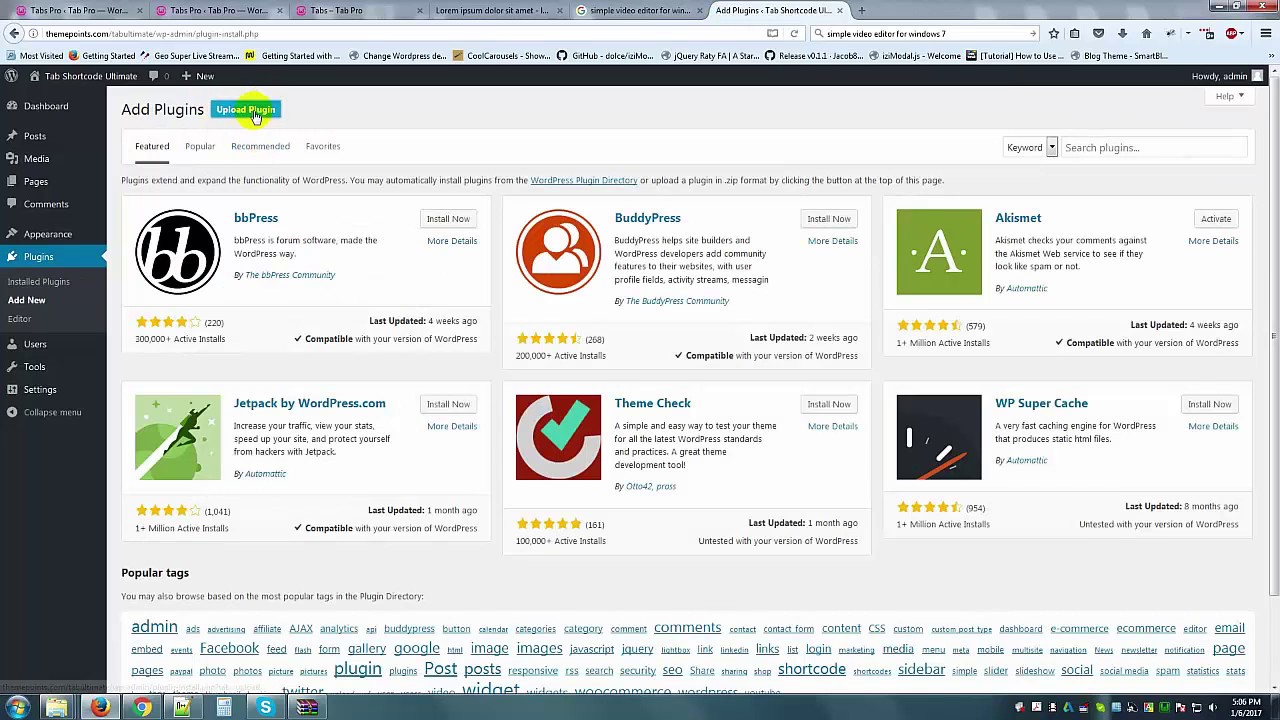Open a new browser tab with plus button
Viewport: 1280px width, 720px height.
861,10
